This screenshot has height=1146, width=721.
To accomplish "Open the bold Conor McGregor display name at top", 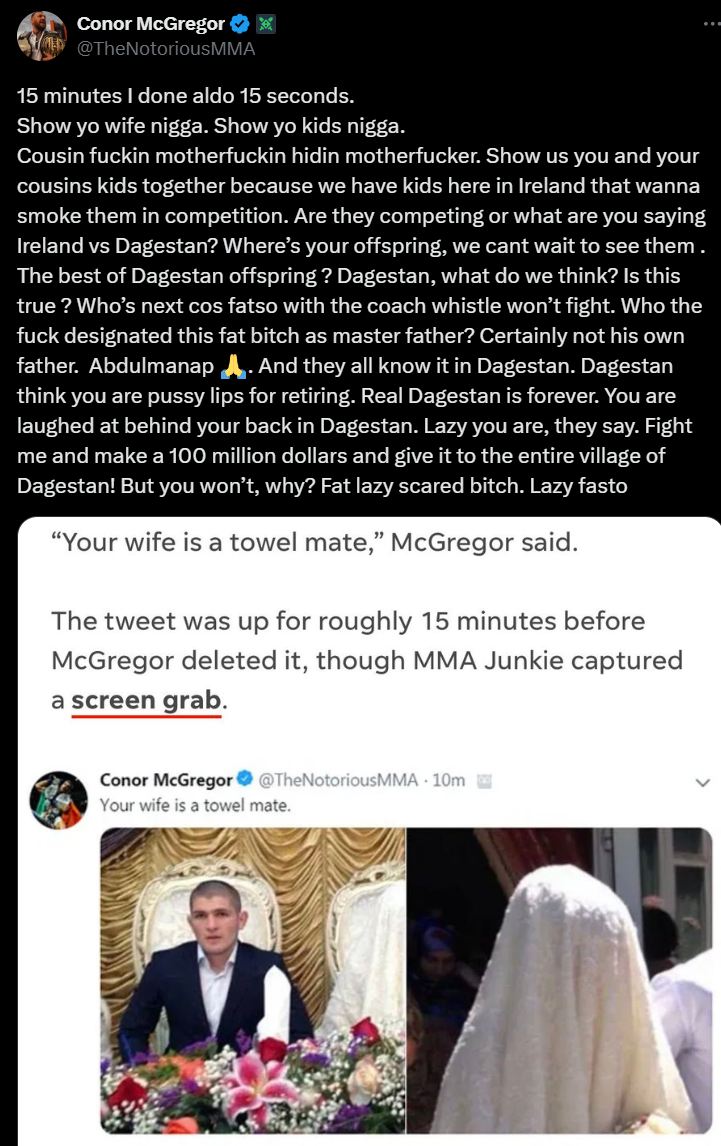I will (151, 24).
